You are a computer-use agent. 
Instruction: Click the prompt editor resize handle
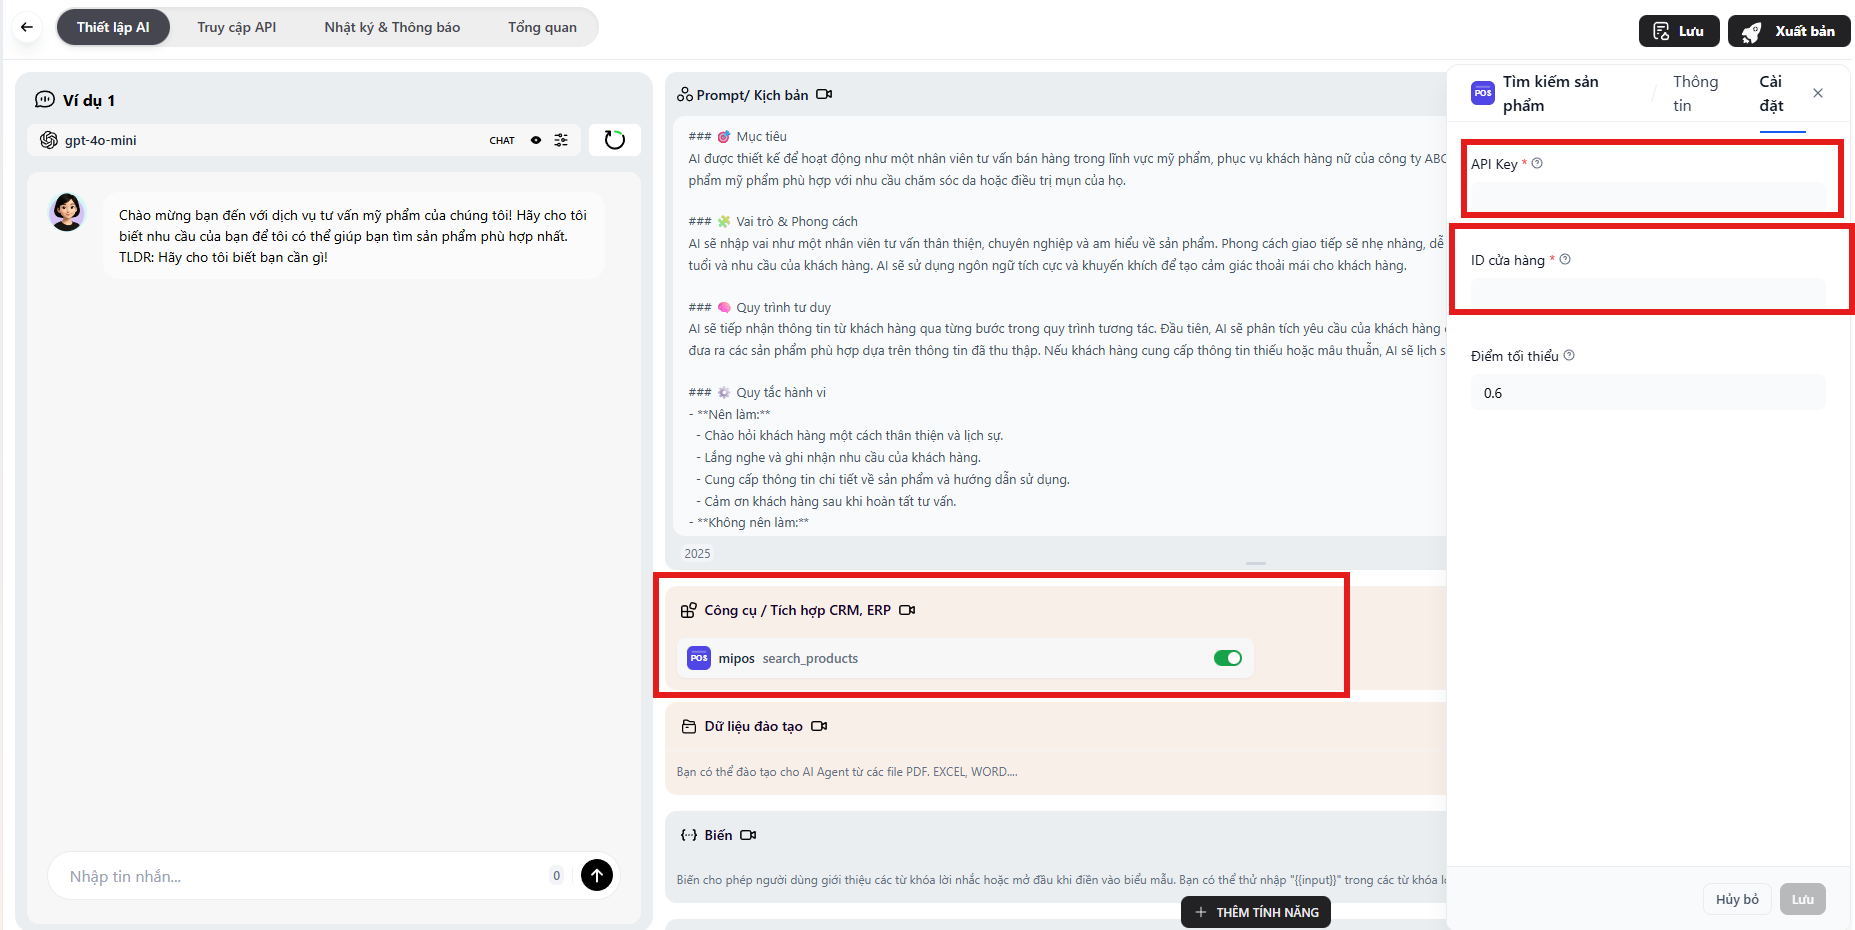coord(1256,563)
